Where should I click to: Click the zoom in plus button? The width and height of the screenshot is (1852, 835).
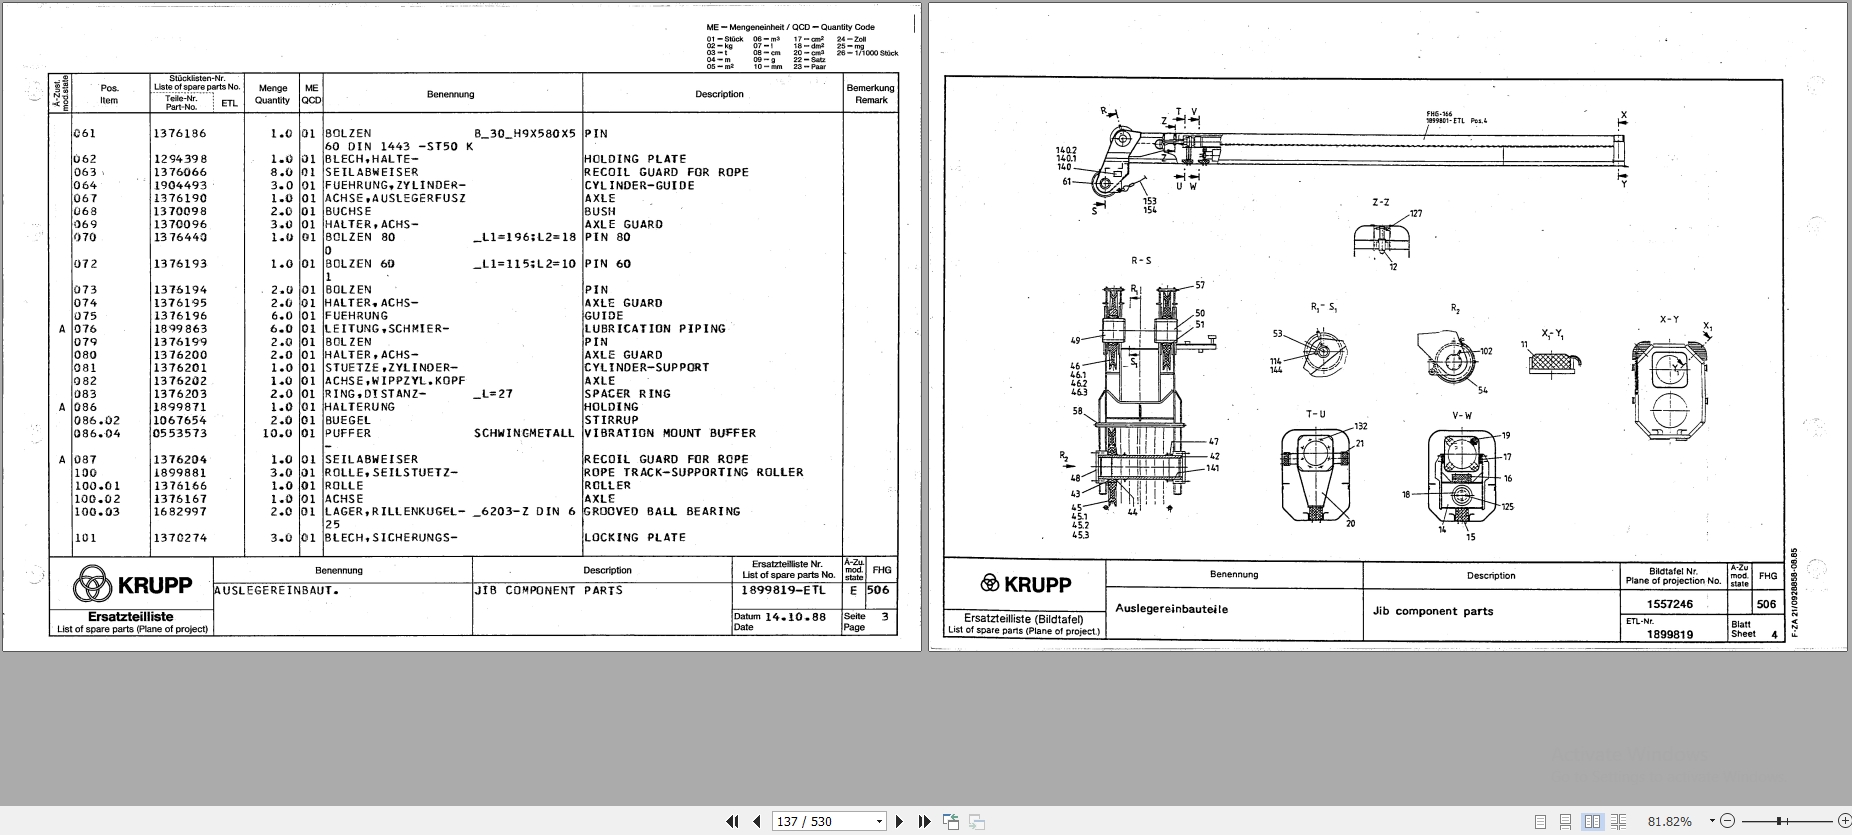pos(1844,821)
